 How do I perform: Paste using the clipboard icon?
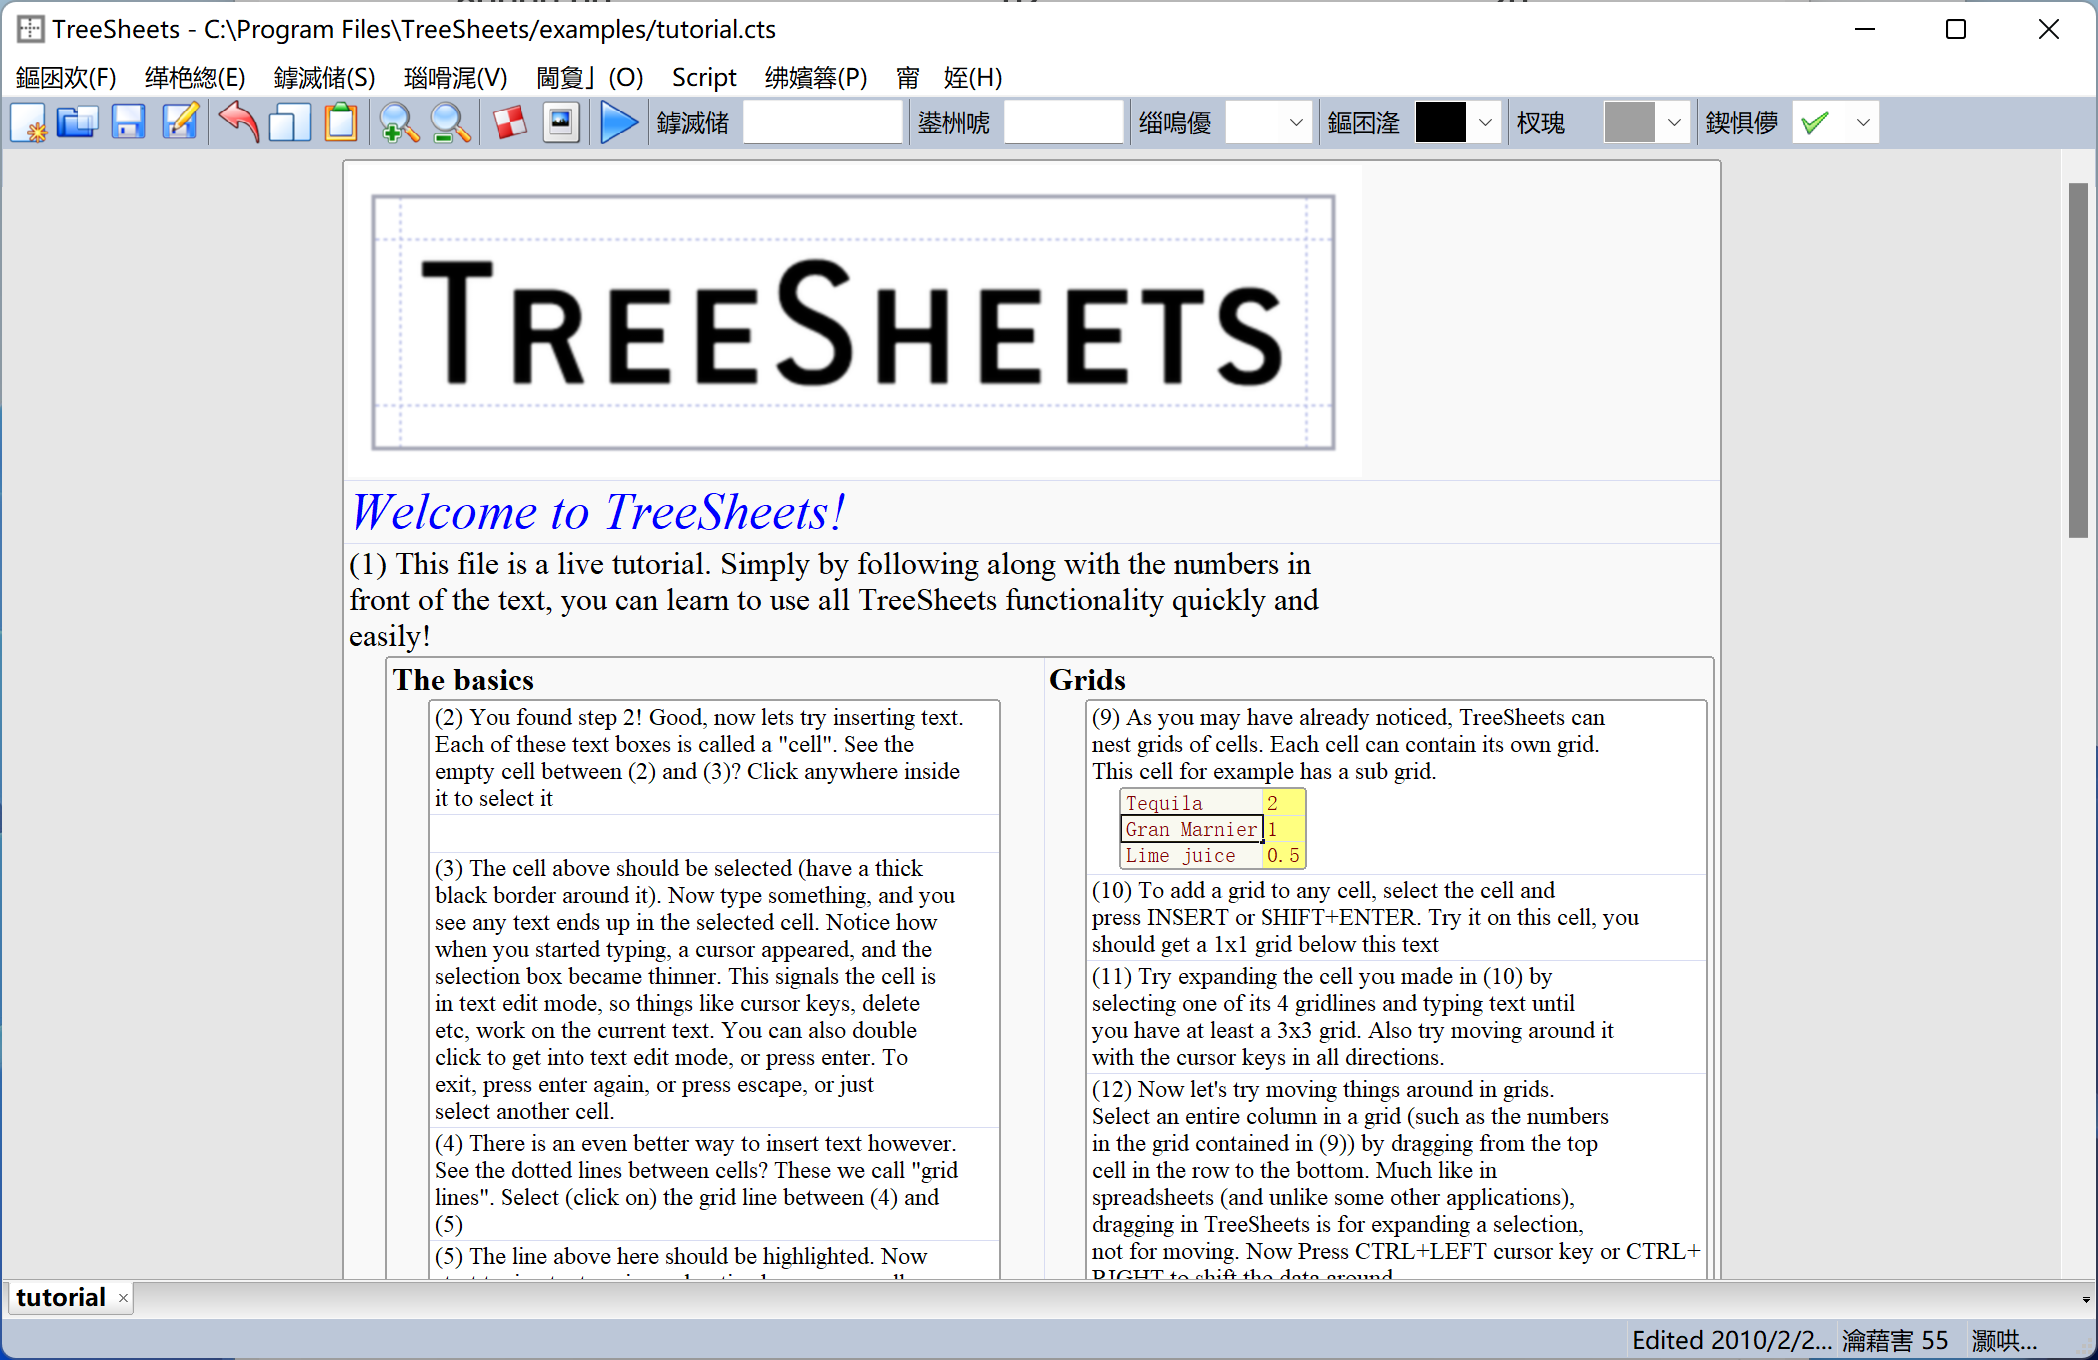(x=341, y=123)
